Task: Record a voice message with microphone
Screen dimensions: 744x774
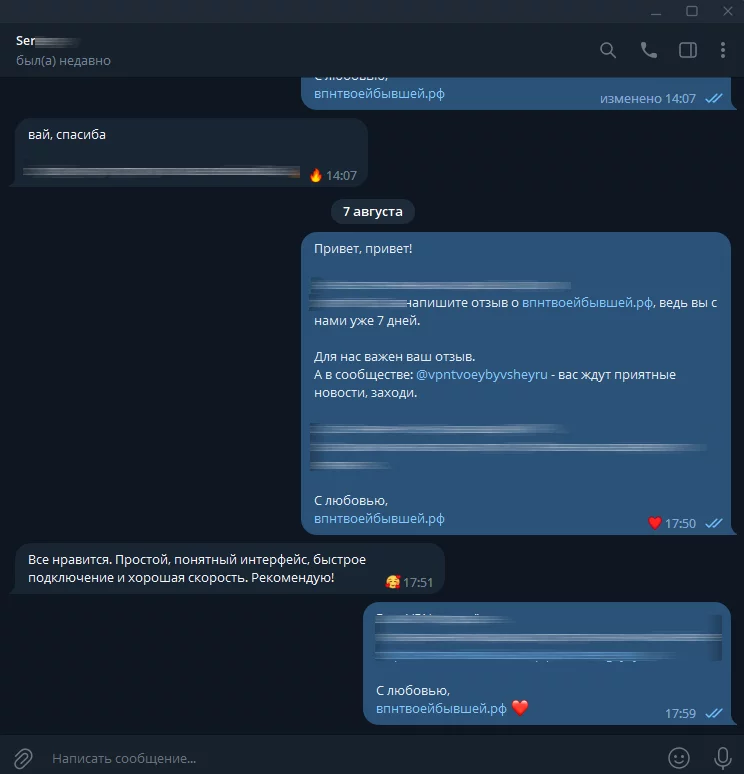Action: tap(723, 758)
